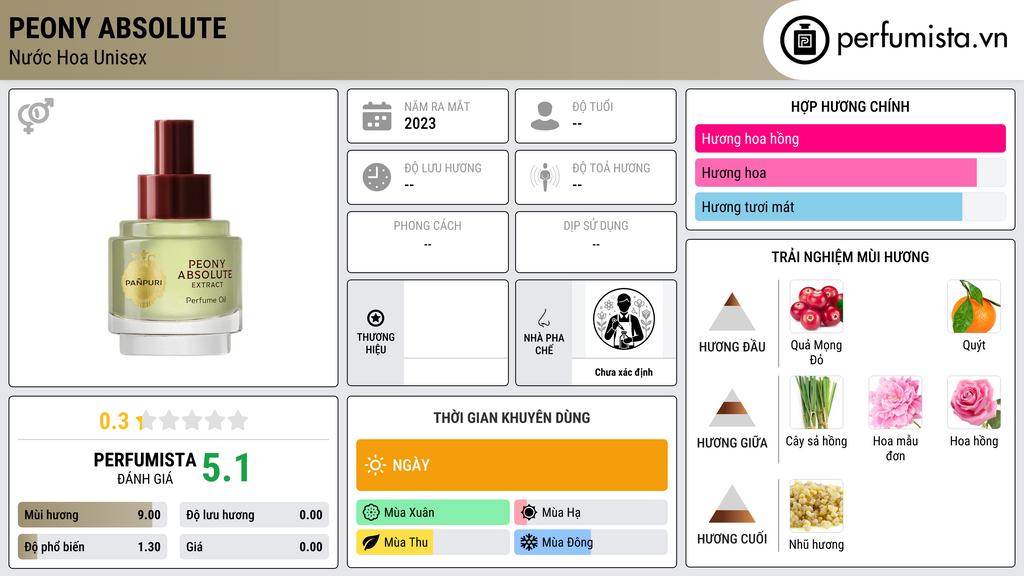Screen dimensions: 1024x576
Task: Click the Perfumista score 5.1
Action: tap(226, 468)
